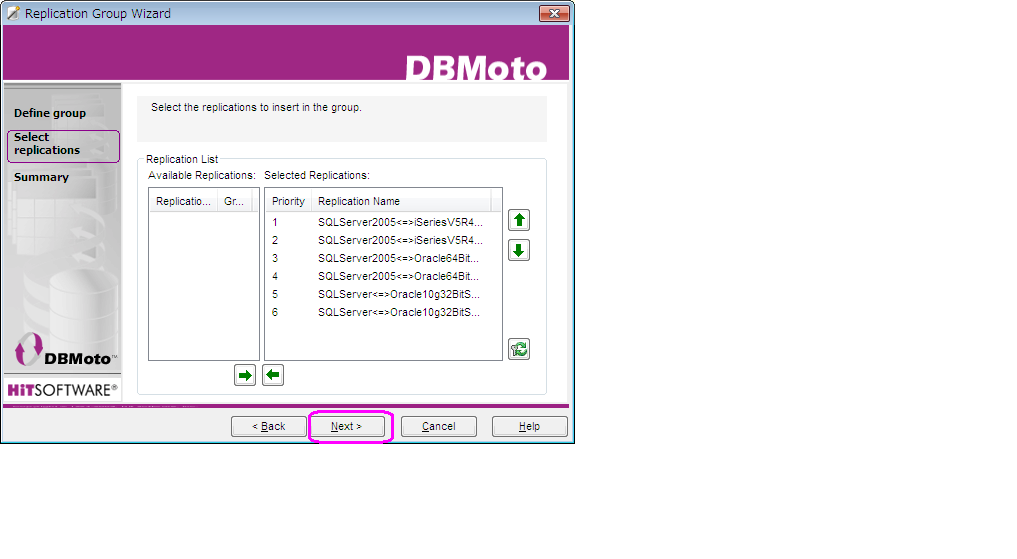This screenshot has height=559, width=1017.
Task: Click the Back button
Action: point(269,426)
